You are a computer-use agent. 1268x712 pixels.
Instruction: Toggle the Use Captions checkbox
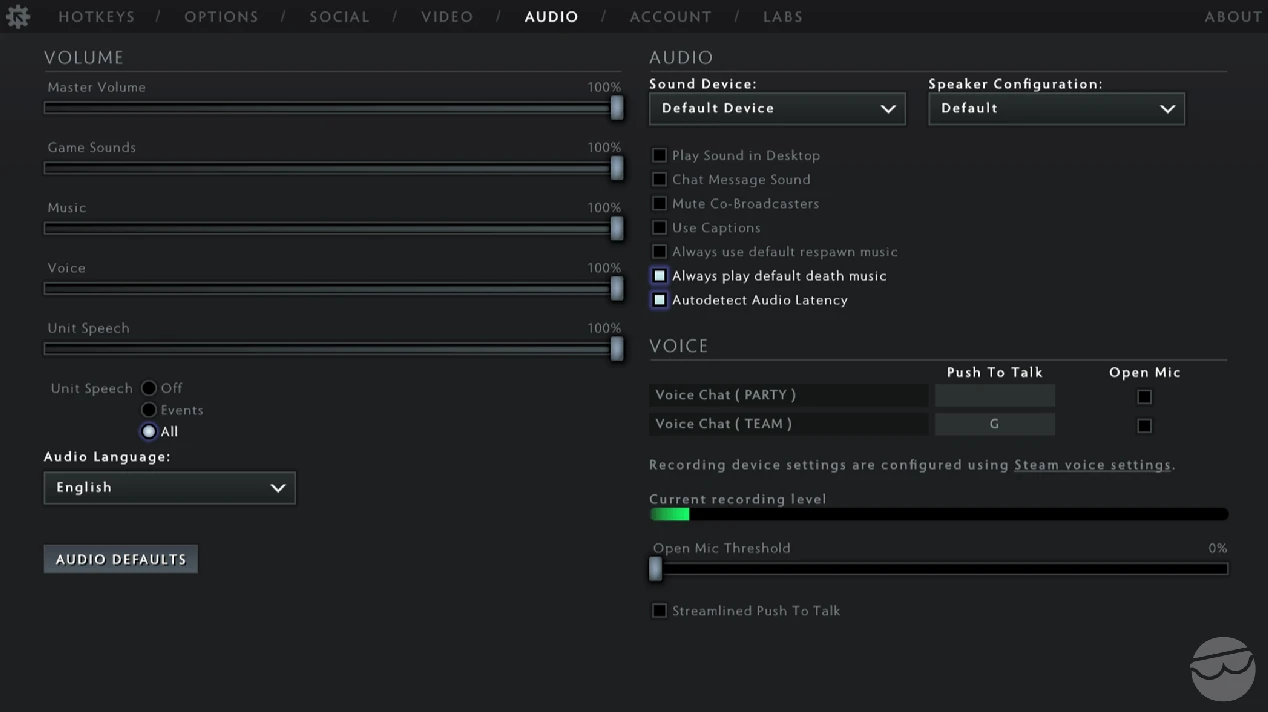(x=659, y=227)
